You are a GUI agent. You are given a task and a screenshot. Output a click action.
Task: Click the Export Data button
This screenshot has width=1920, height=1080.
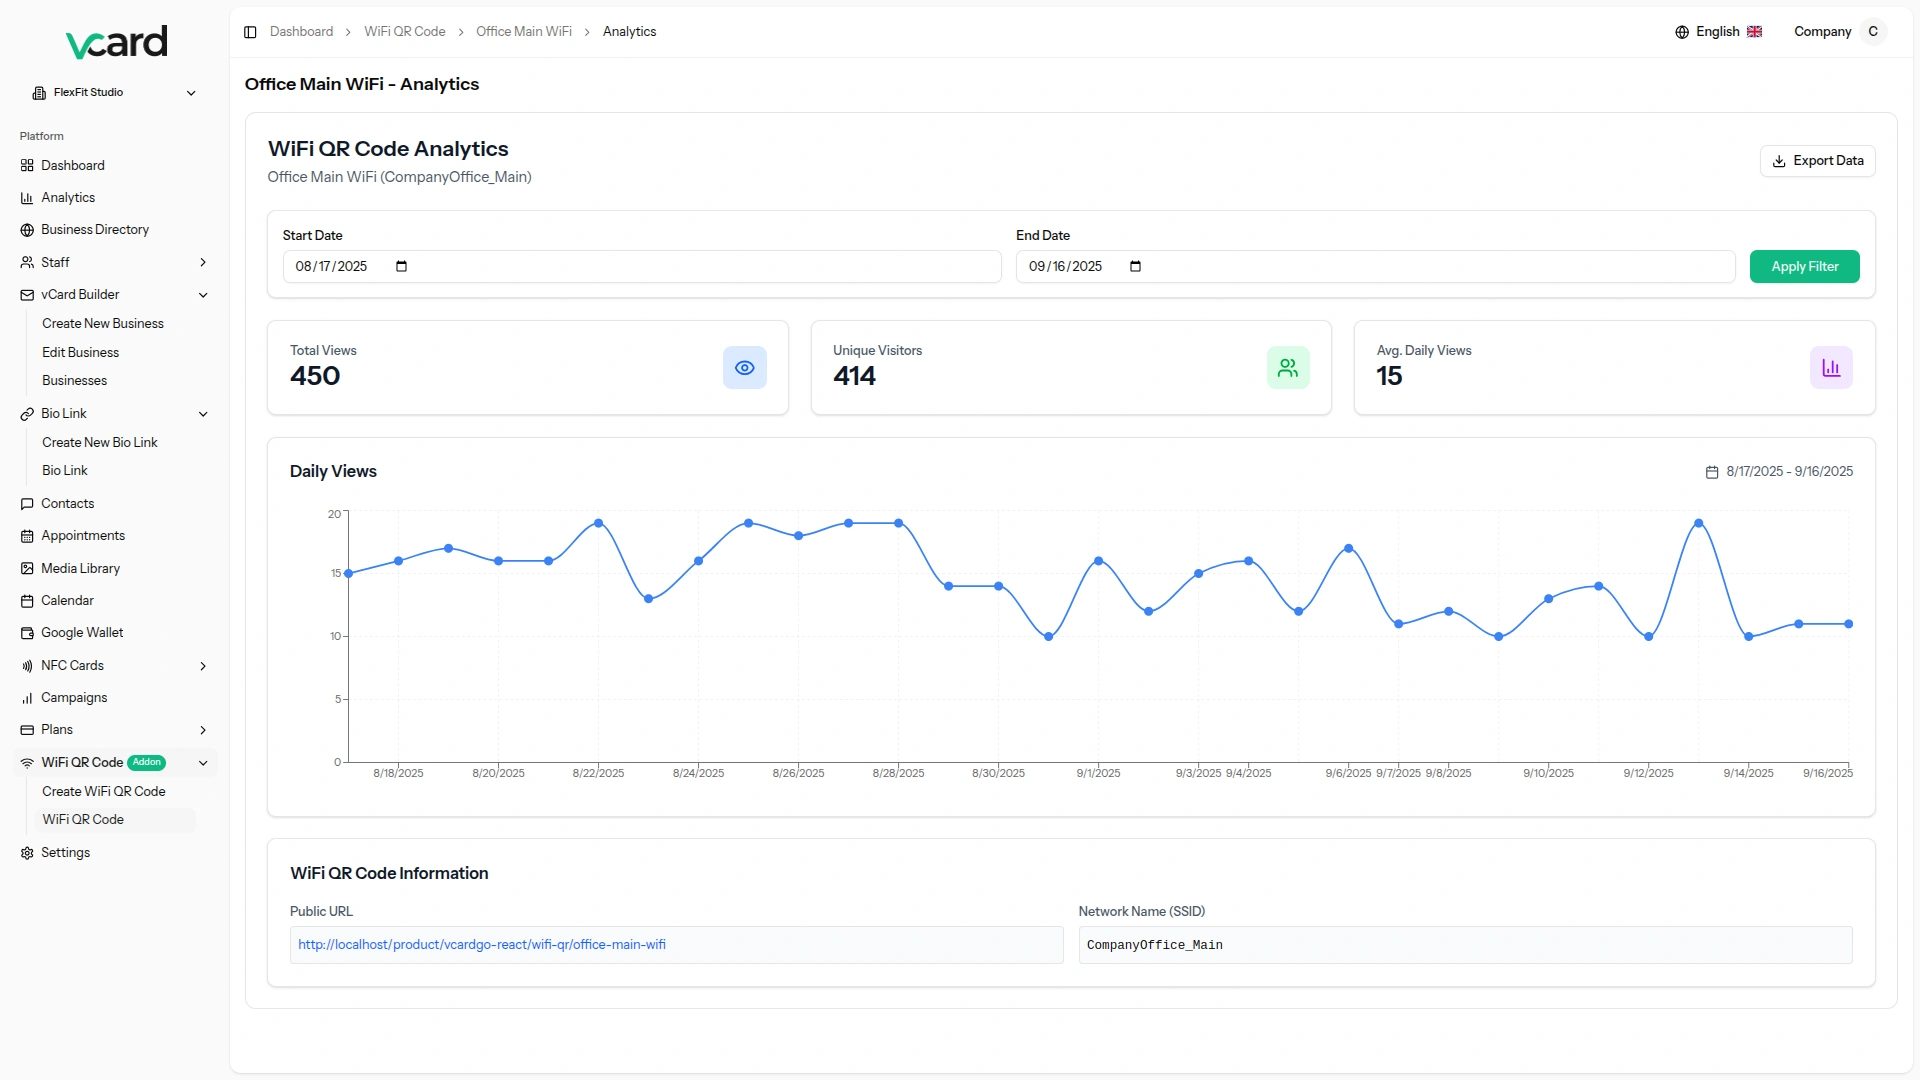coord(1817,161)
